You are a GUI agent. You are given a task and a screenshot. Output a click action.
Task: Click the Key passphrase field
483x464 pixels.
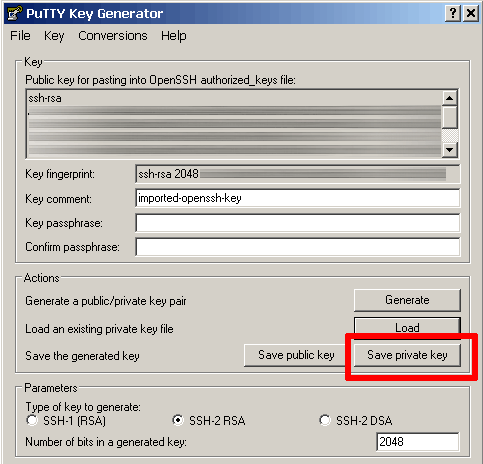(x=297, y=223)
